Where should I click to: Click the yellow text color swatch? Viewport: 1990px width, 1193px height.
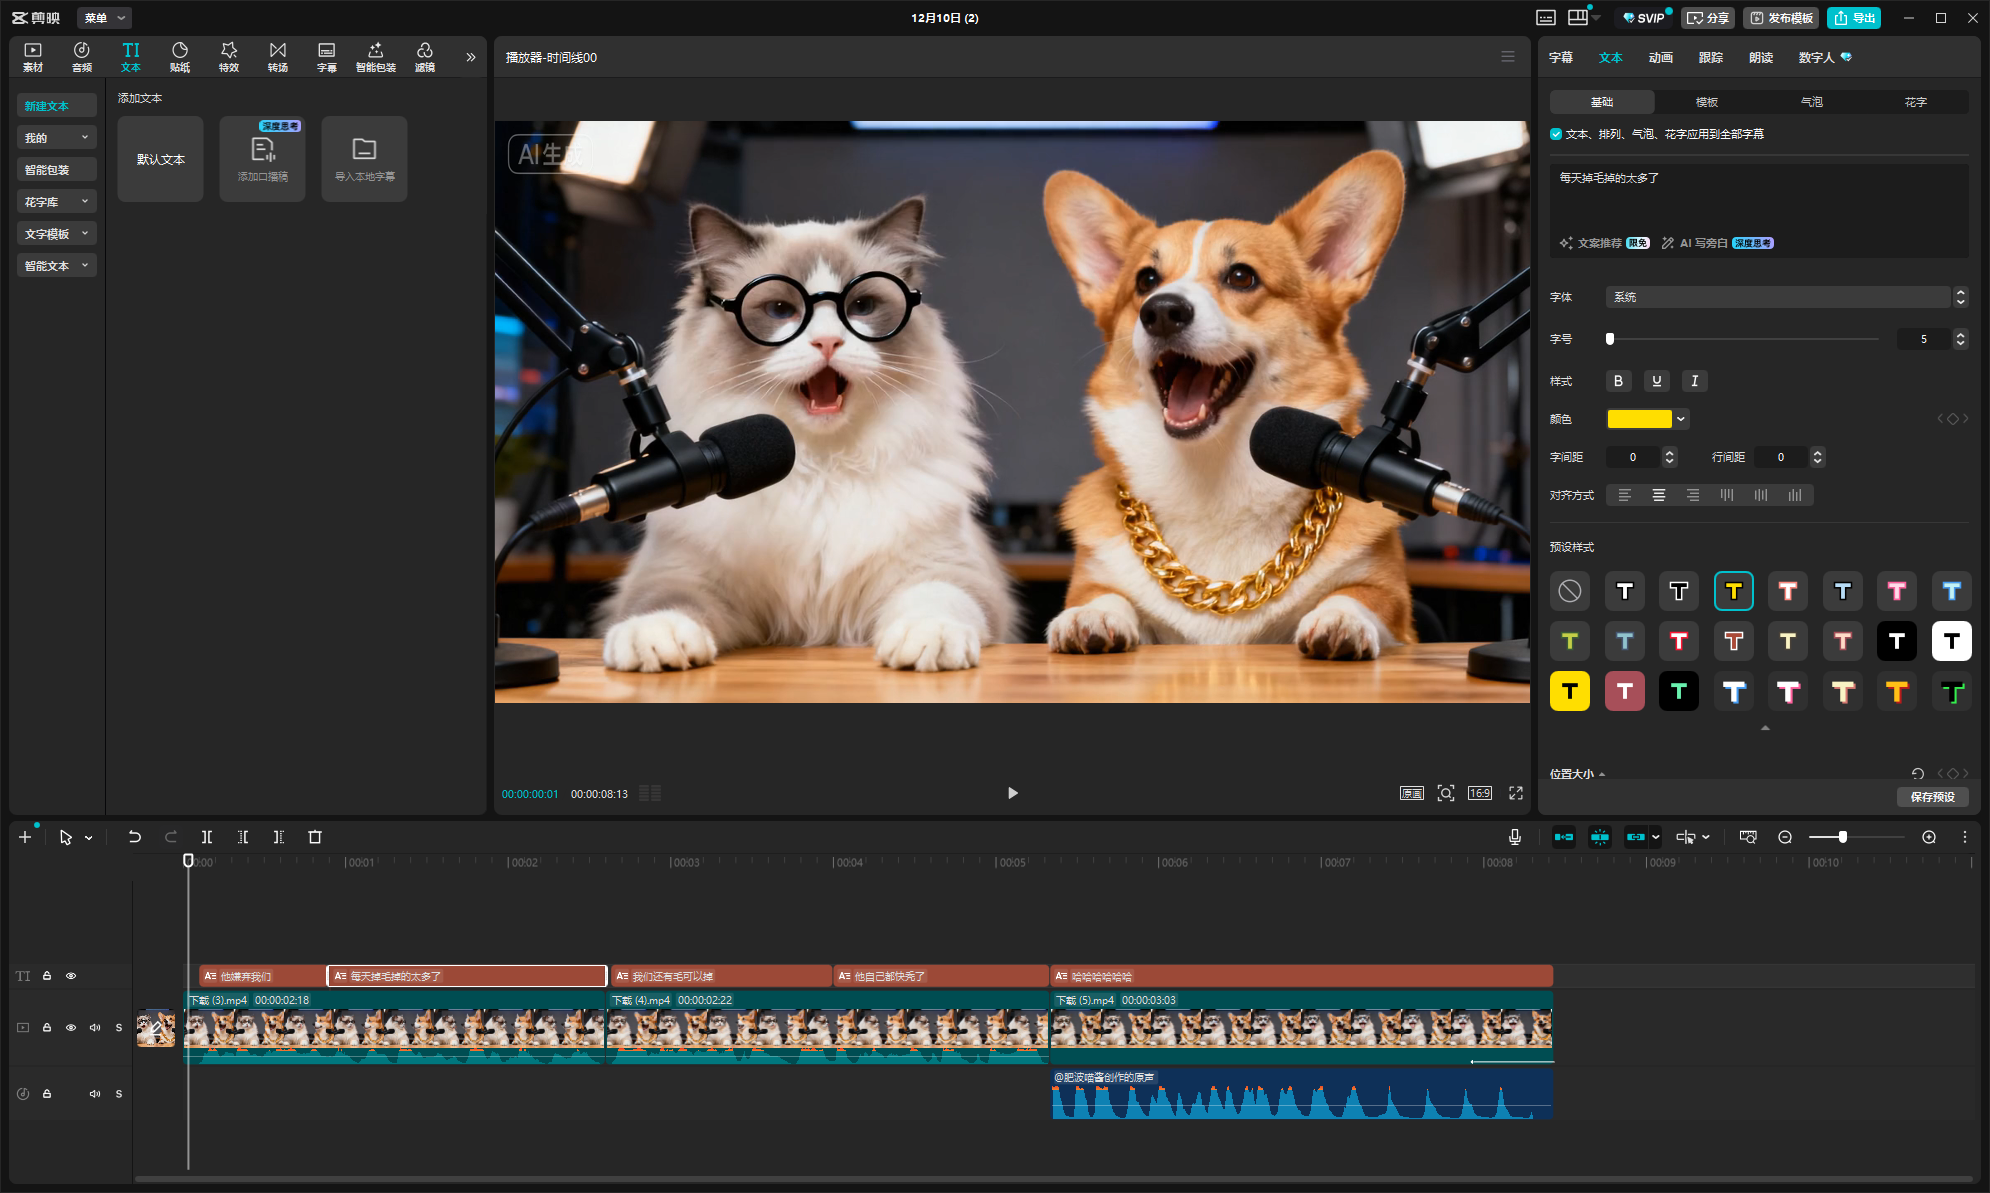(1639, 419)
